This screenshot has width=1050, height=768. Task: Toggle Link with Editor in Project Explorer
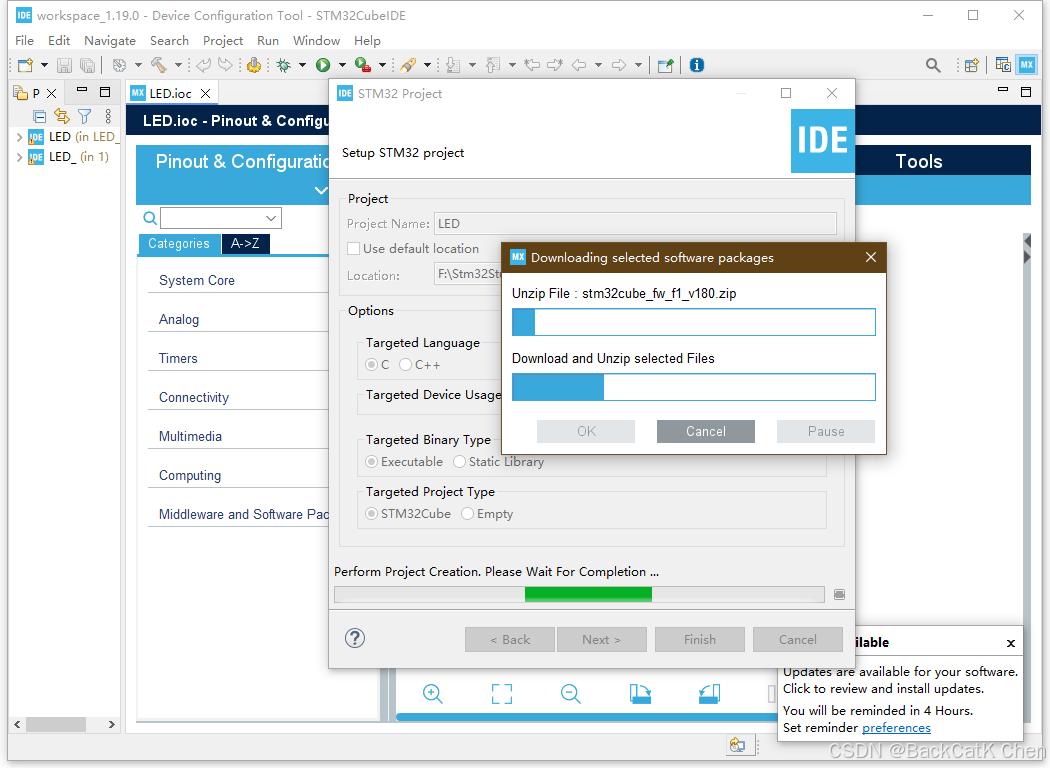point(62,117)
